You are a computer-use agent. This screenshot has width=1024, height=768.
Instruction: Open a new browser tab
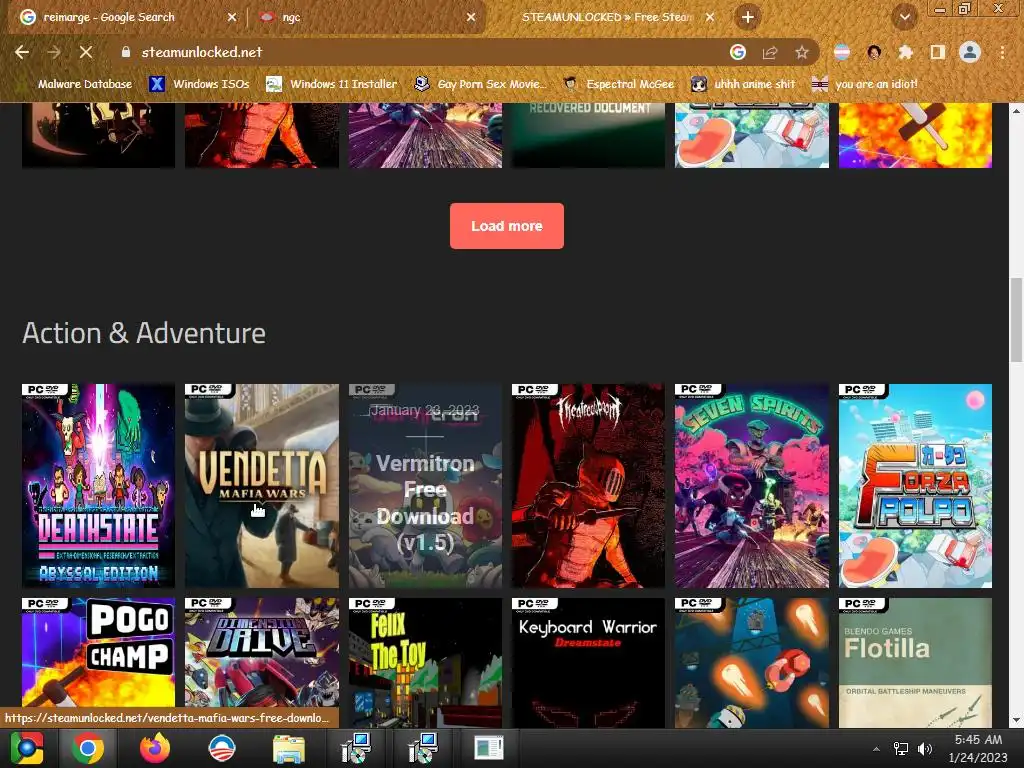pyautogui.click(x=748, y=17)
